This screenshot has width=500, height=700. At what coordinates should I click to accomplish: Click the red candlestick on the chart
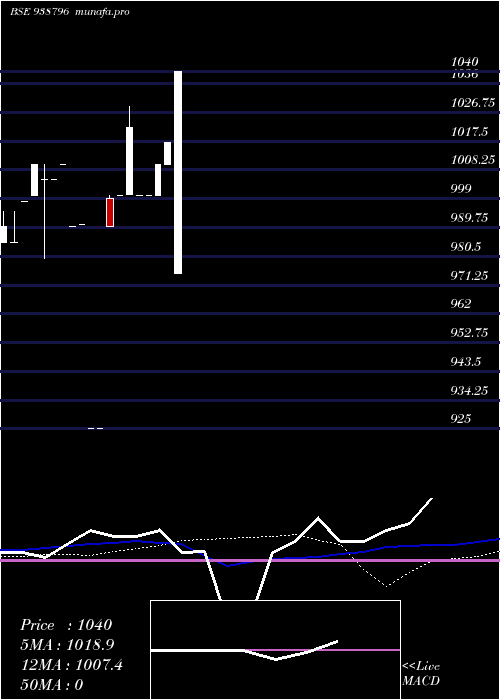[110, 212]
